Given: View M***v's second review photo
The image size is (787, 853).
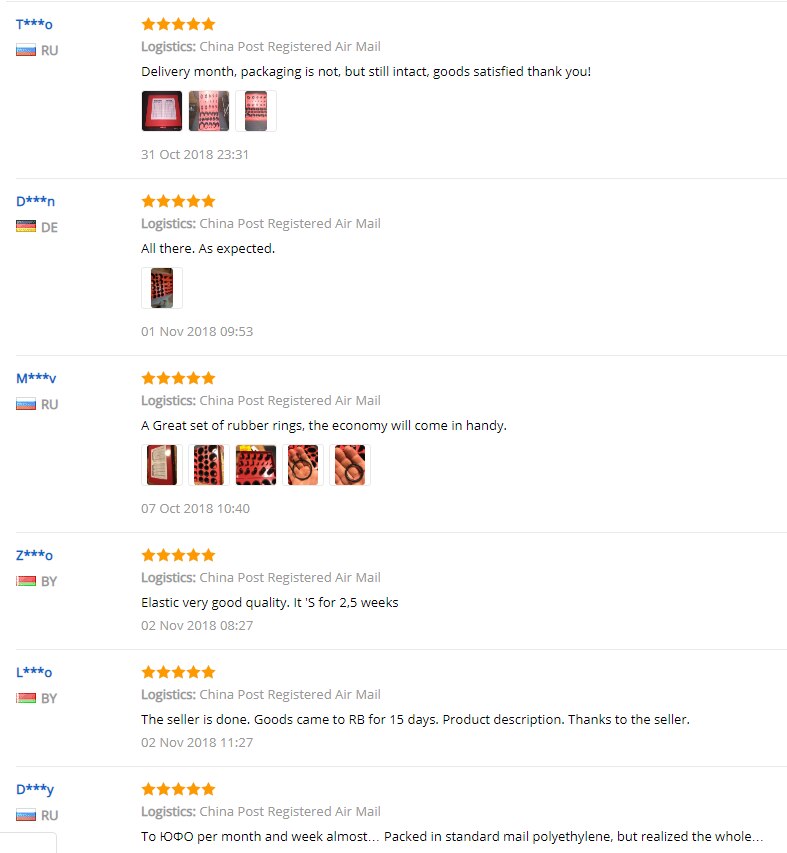Looking at the screenshot, I should pos(209,465).
